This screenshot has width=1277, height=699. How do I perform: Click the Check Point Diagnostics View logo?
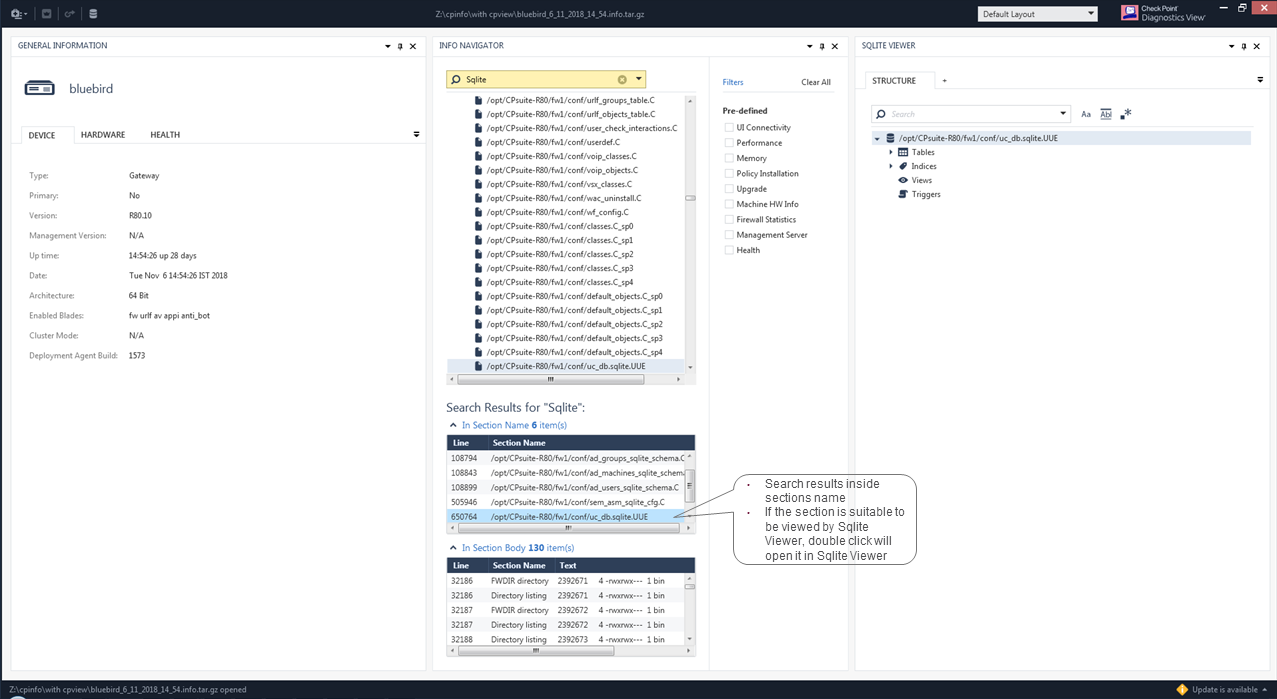coord(1163,14)
